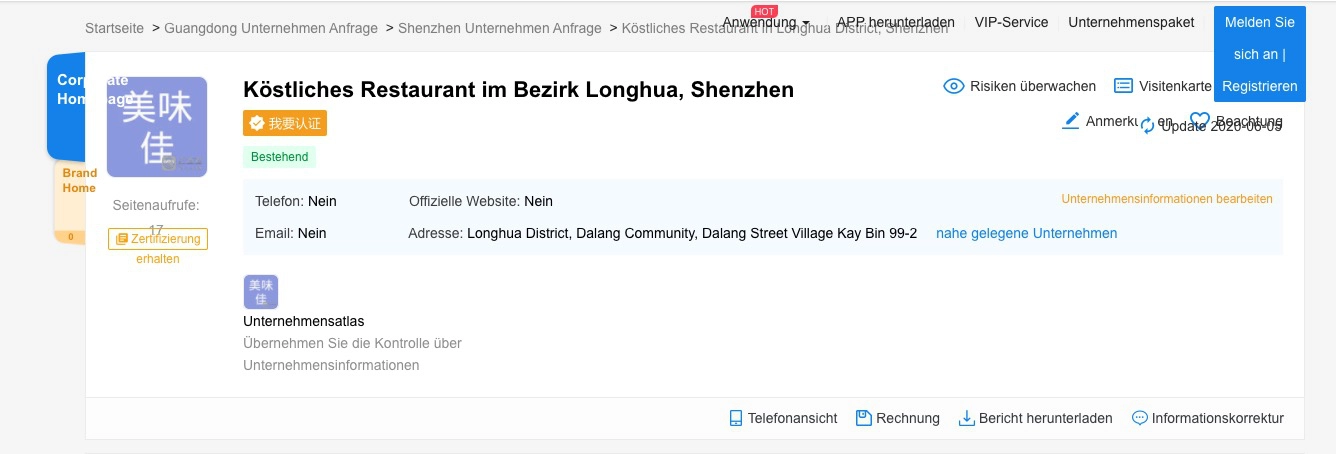Open the Unternehmenspaket menu item
The height and width of the screenshot is (454, 1336).
tap(1131, 22)
